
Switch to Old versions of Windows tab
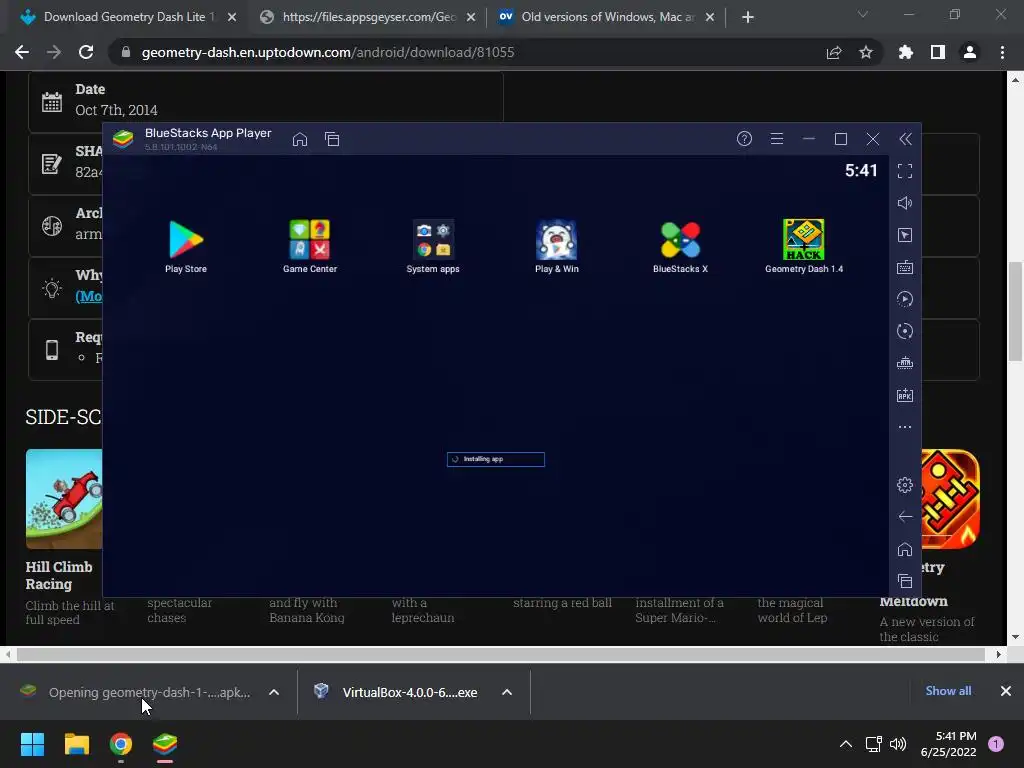[x=606, y=17]
